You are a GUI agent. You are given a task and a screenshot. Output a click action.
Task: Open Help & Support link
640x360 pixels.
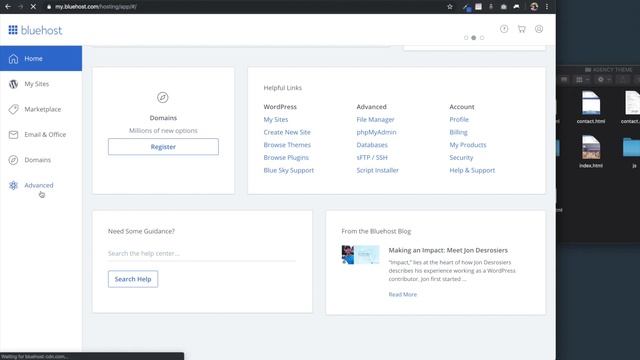[x=472, y=170]
